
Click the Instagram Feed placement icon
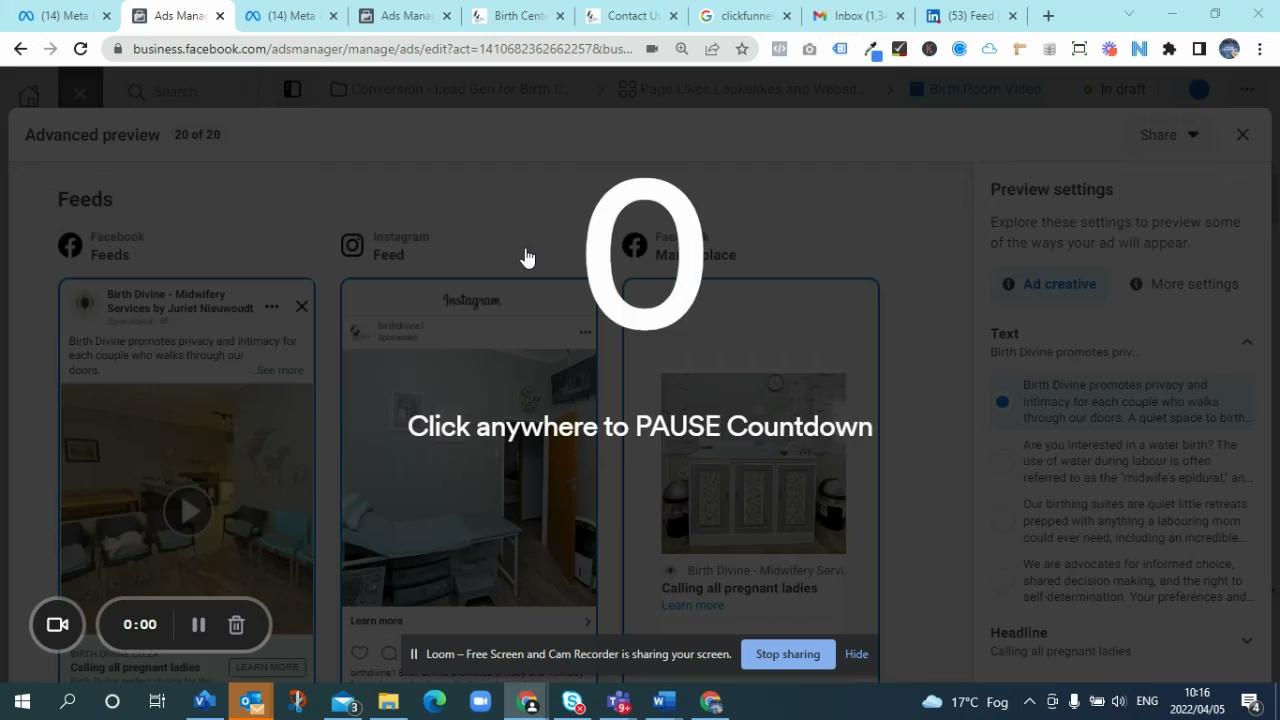click(352, 245)
